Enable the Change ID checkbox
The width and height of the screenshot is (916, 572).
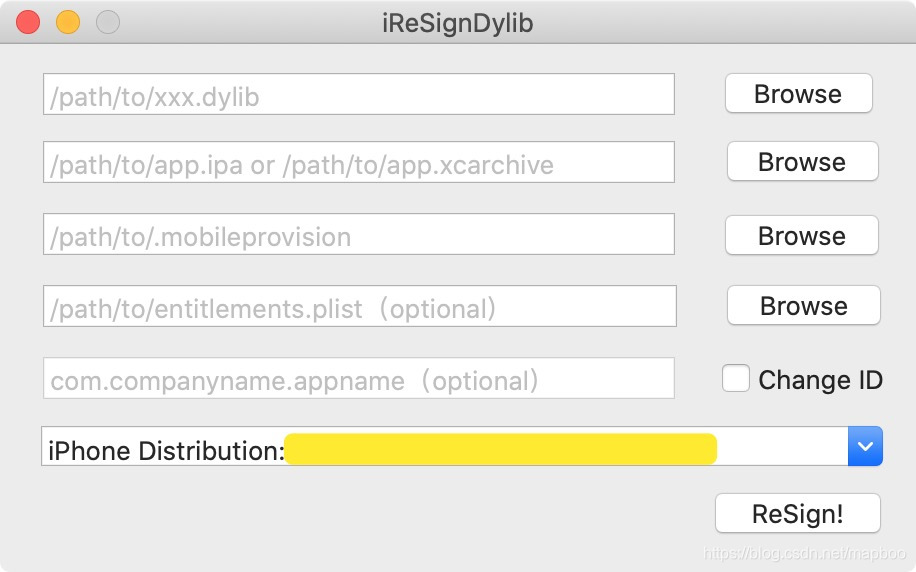click(x=735, y=378)
